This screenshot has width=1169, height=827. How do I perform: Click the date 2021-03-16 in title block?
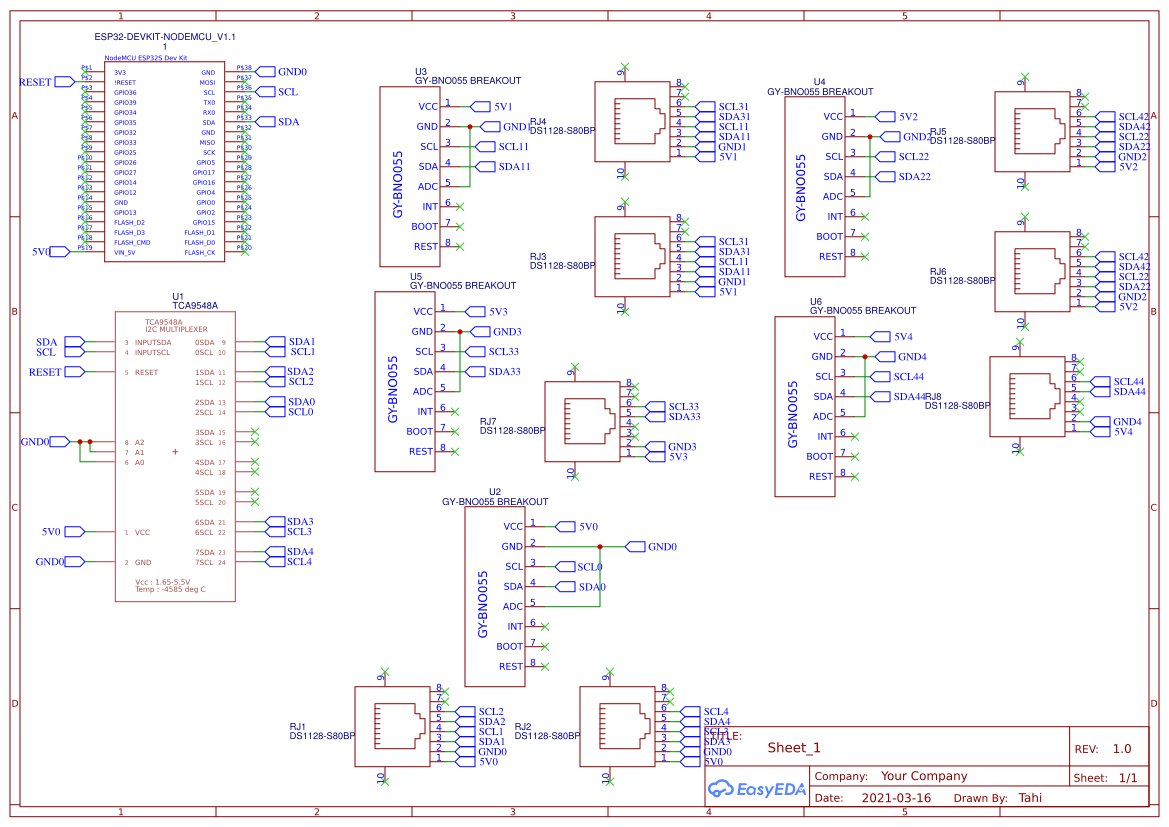click(897, 797)
